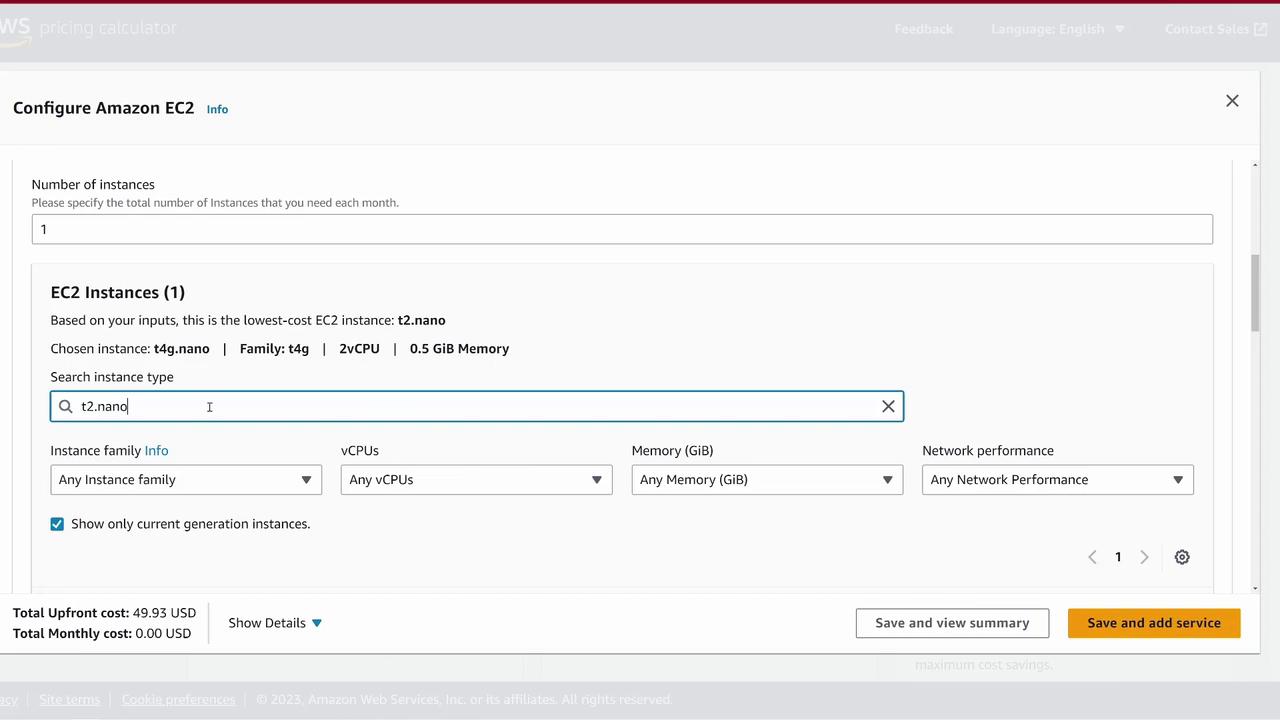1280x720 pixels.
Task: Follow the Contact Sales link
Action: tap(1215, 29)
